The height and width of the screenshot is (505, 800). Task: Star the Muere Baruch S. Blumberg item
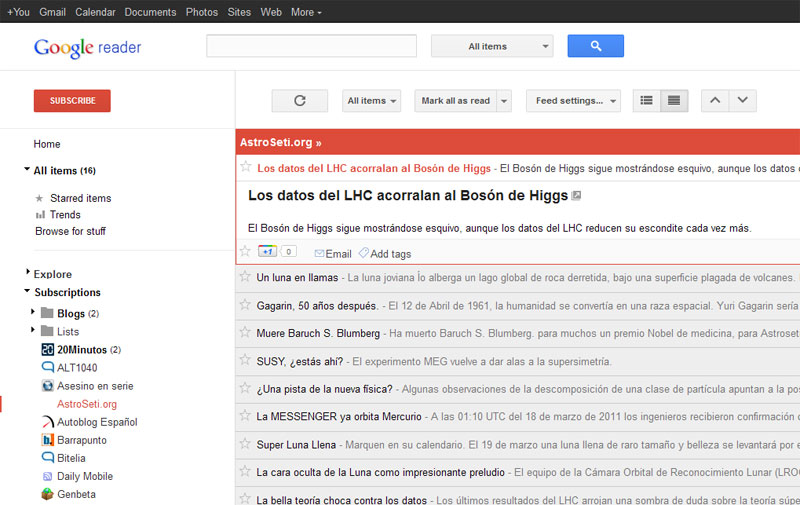(245, 332)
